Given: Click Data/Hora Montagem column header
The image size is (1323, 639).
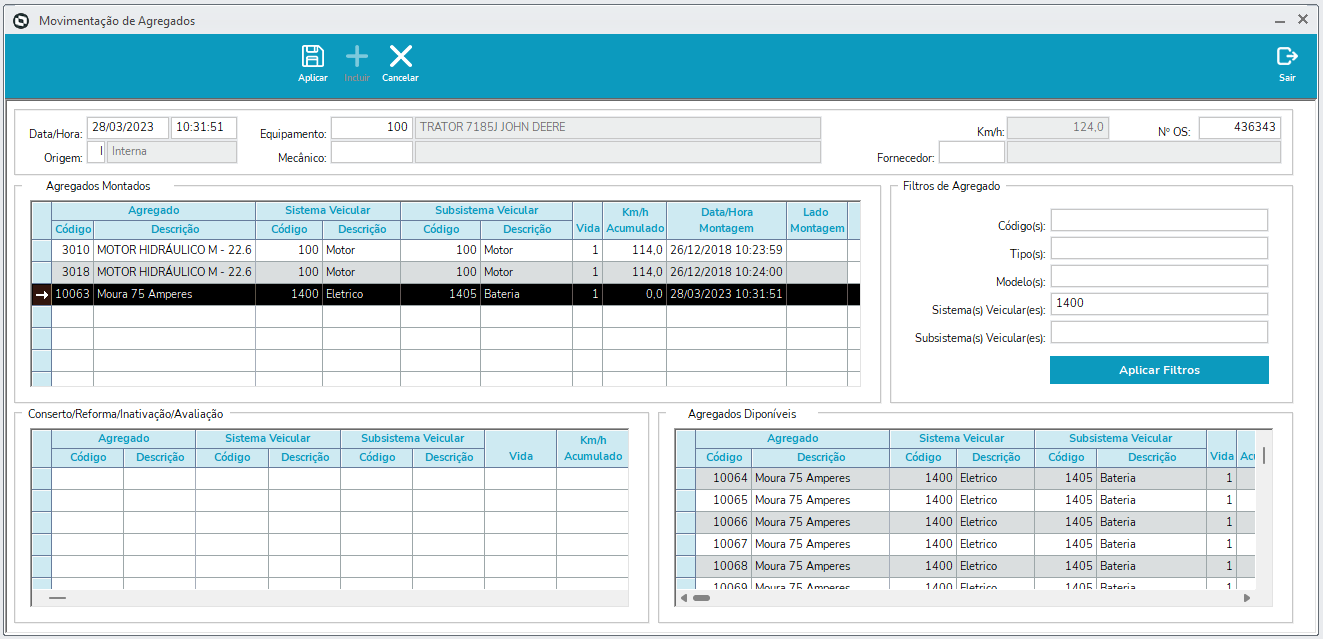Looking at the screenshot, I should (726, 220).
